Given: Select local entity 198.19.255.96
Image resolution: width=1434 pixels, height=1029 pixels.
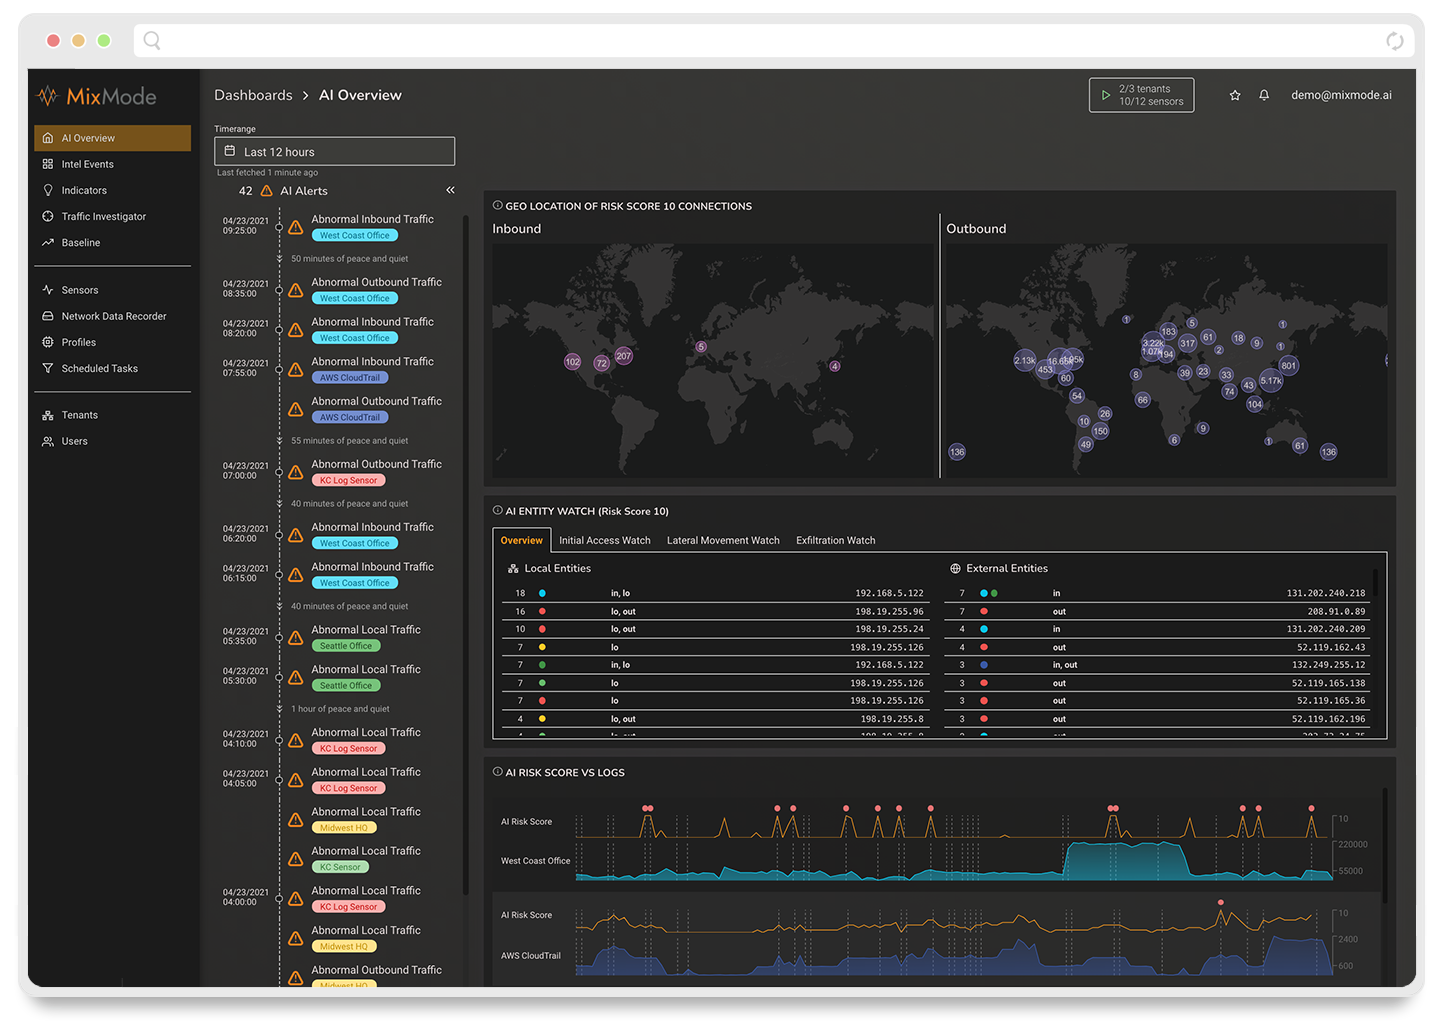Looking at the screenshot, I should pyautogui.click(x=714, y=611).
